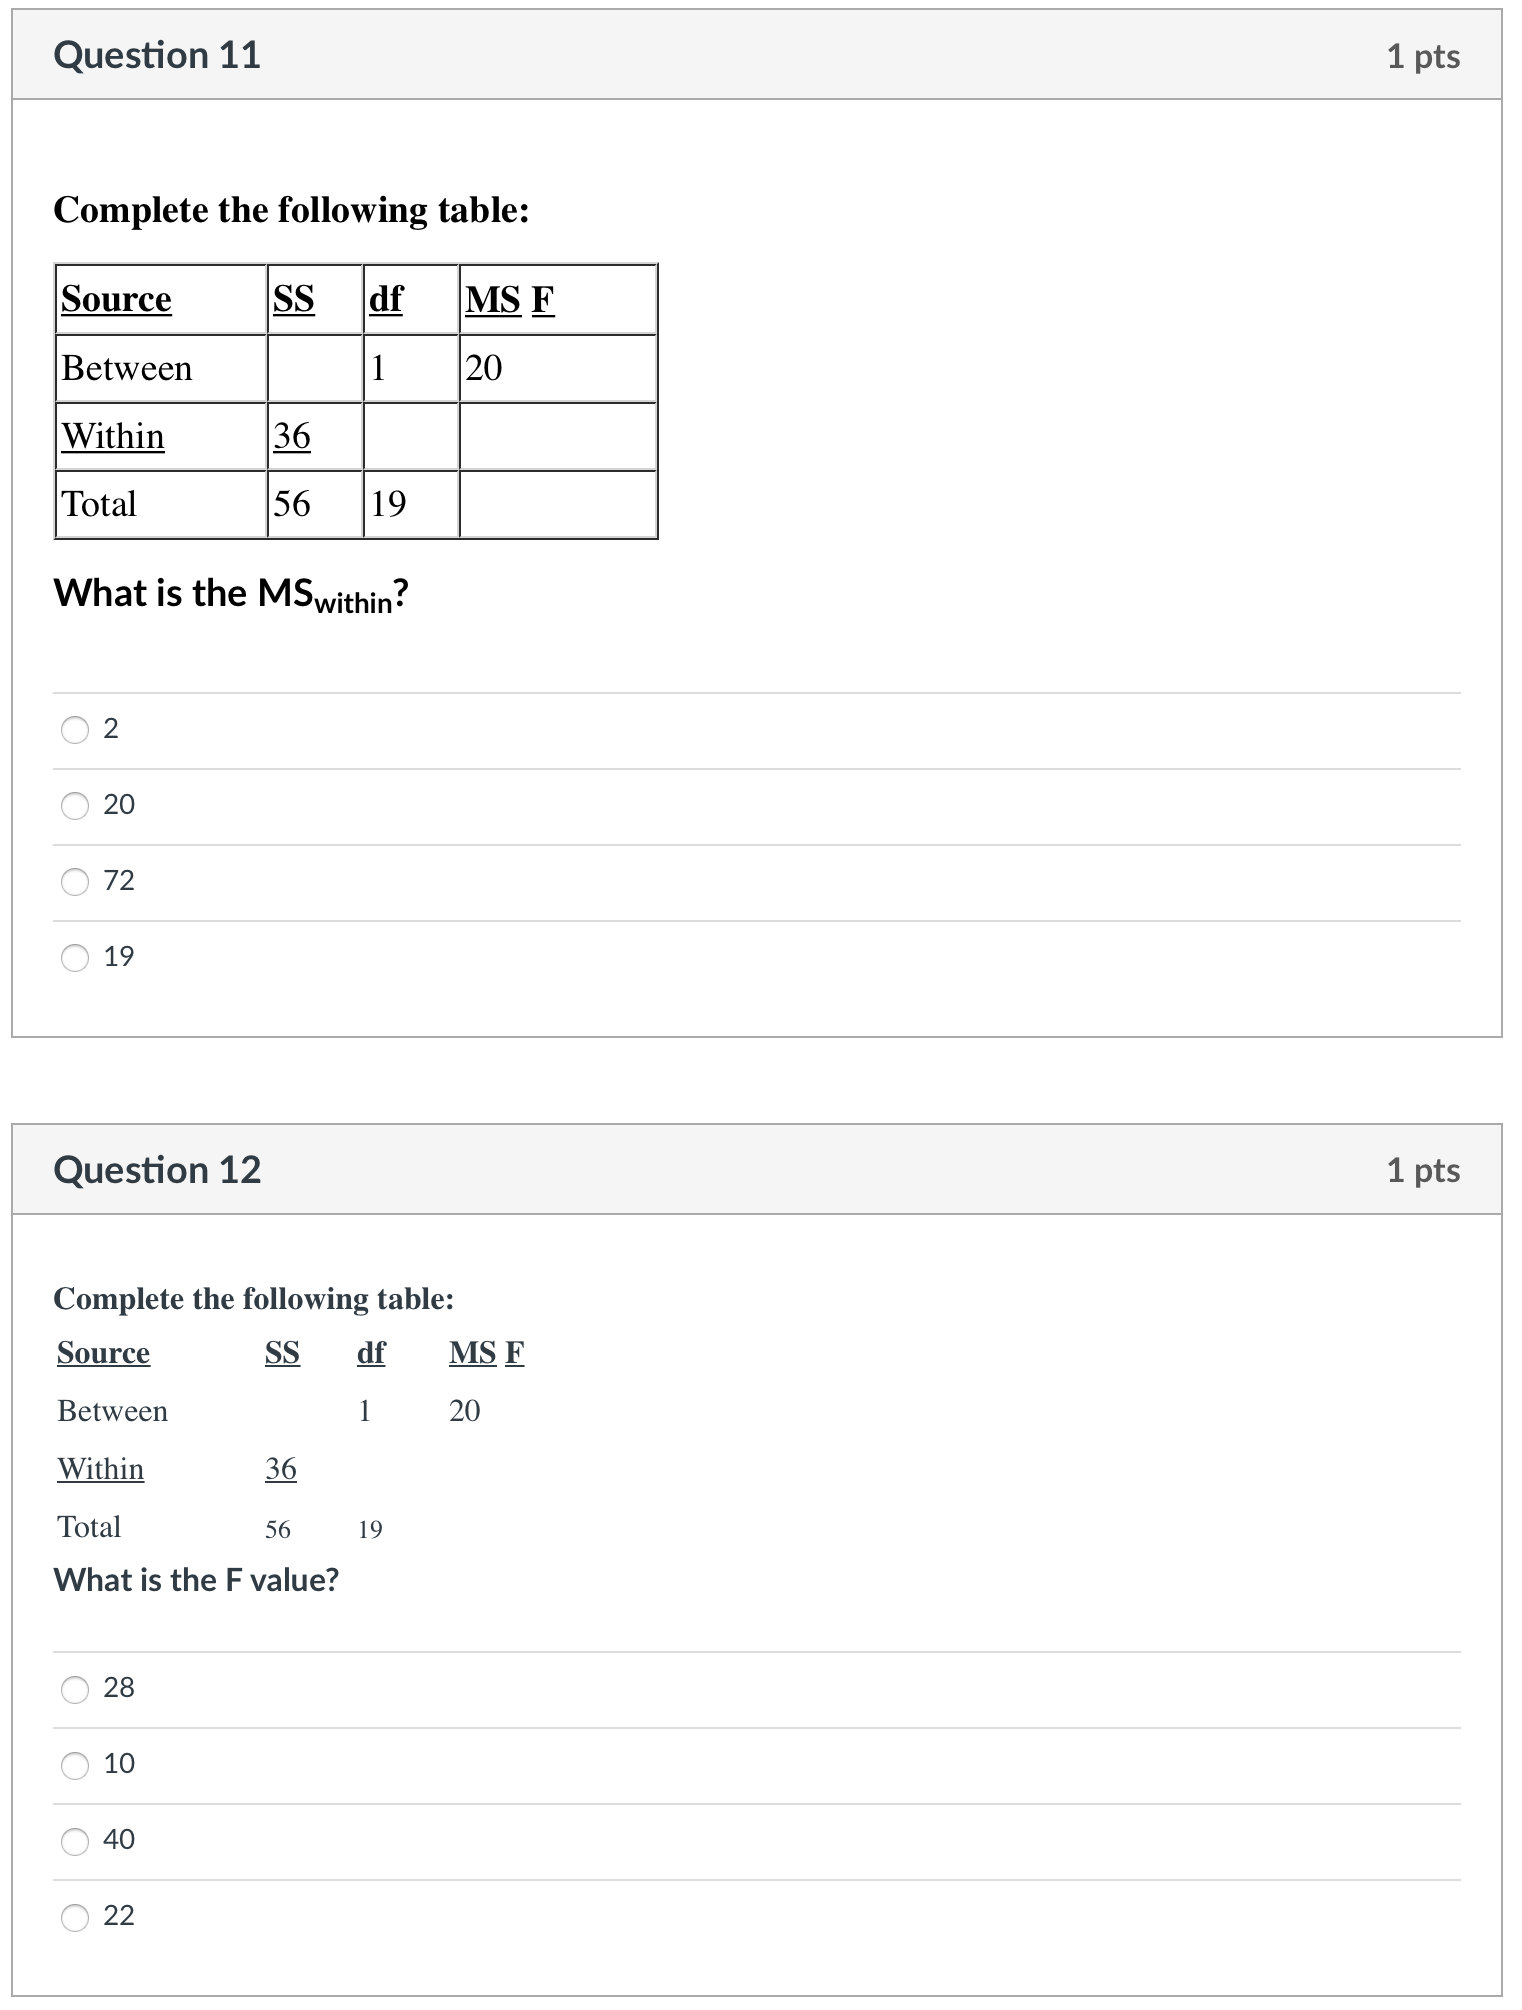Click the Between row in the first table
The height and width of the screenshot is (2010, 1522).
click(126, 369)
